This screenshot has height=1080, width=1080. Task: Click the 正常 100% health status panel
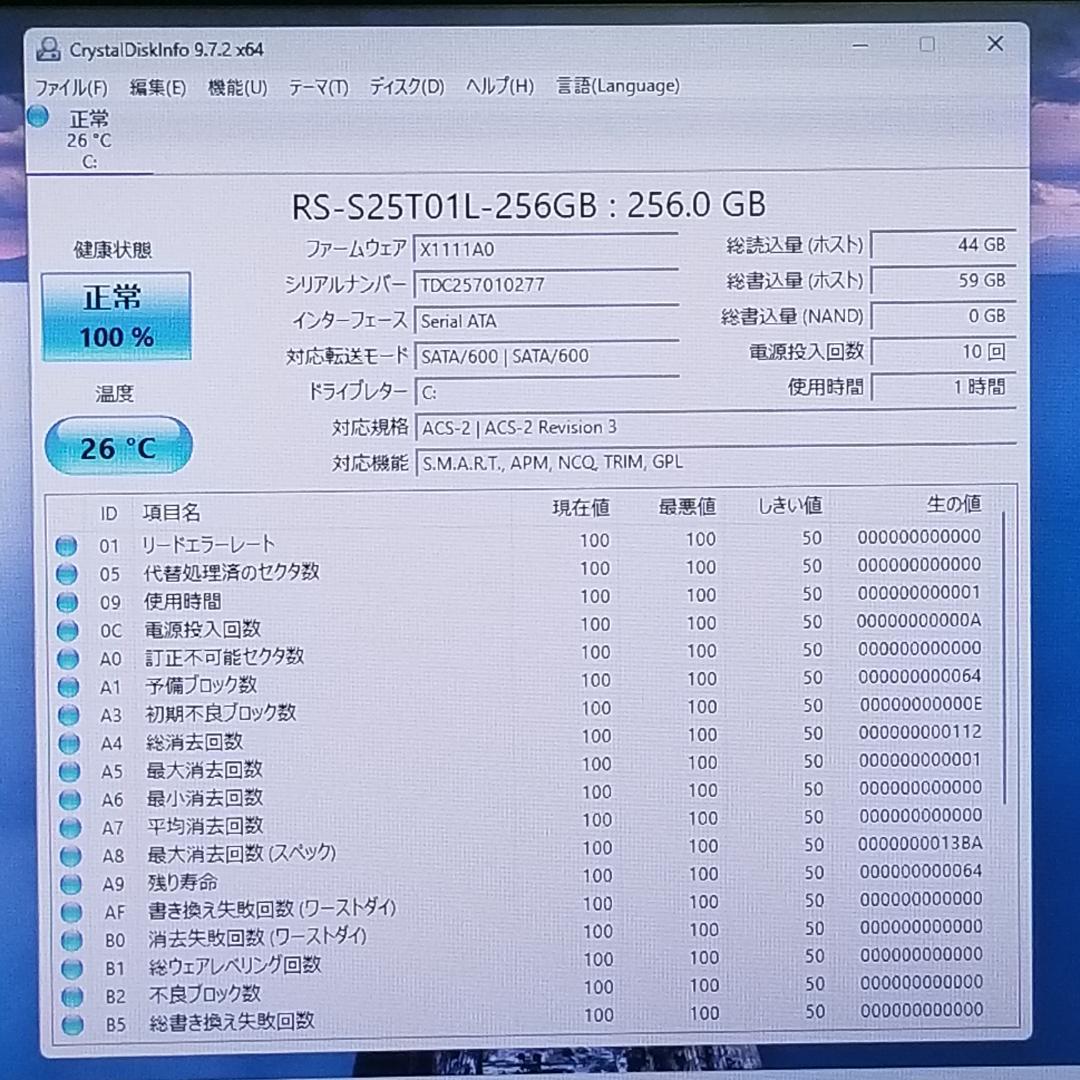coord(116,315)
